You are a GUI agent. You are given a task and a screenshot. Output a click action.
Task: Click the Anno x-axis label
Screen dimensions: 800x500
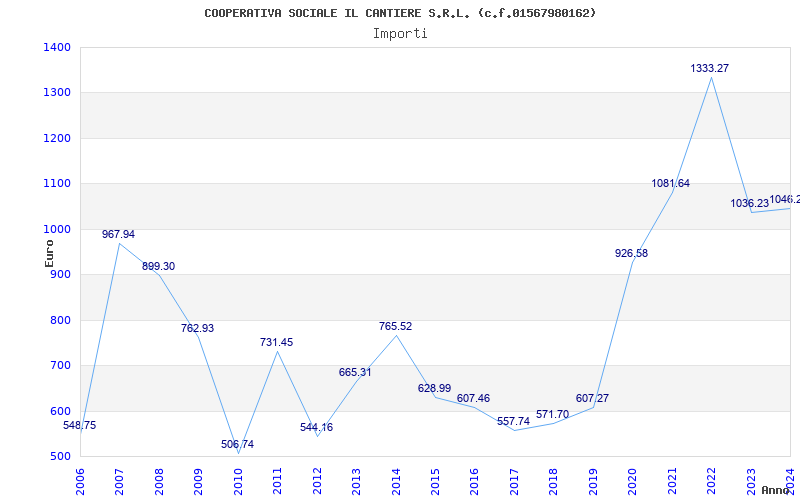[776, 490]
